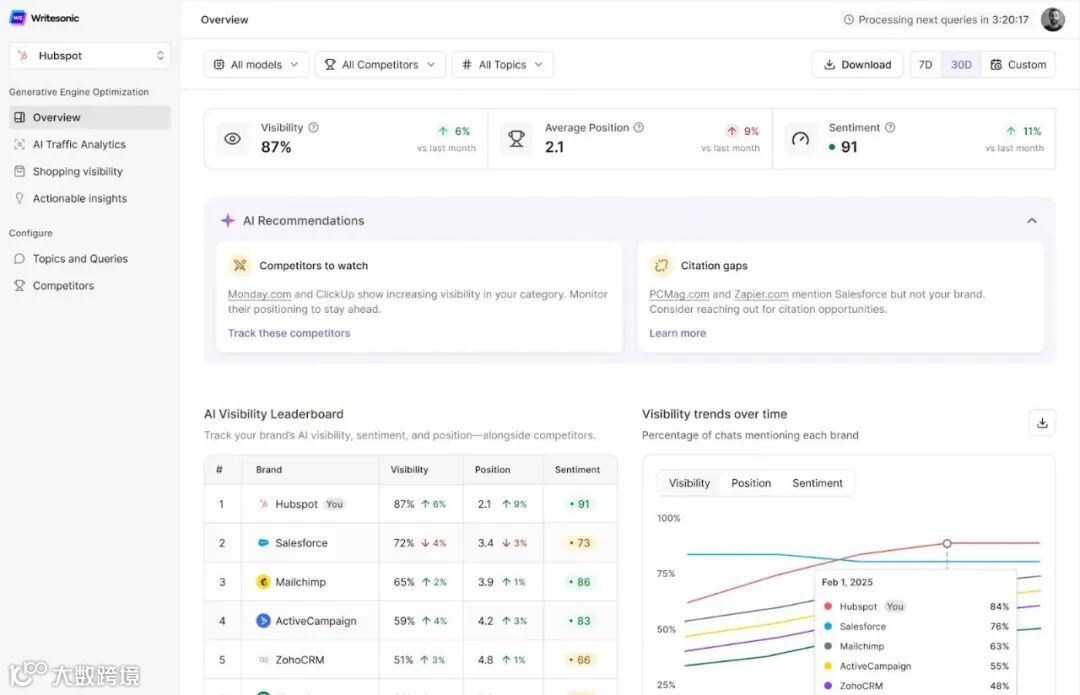This screenshot has height=695, width=1080.
Task: Click the gauge icon in Sentiment card
Action: pyautogui.click(x=800, y=139)
